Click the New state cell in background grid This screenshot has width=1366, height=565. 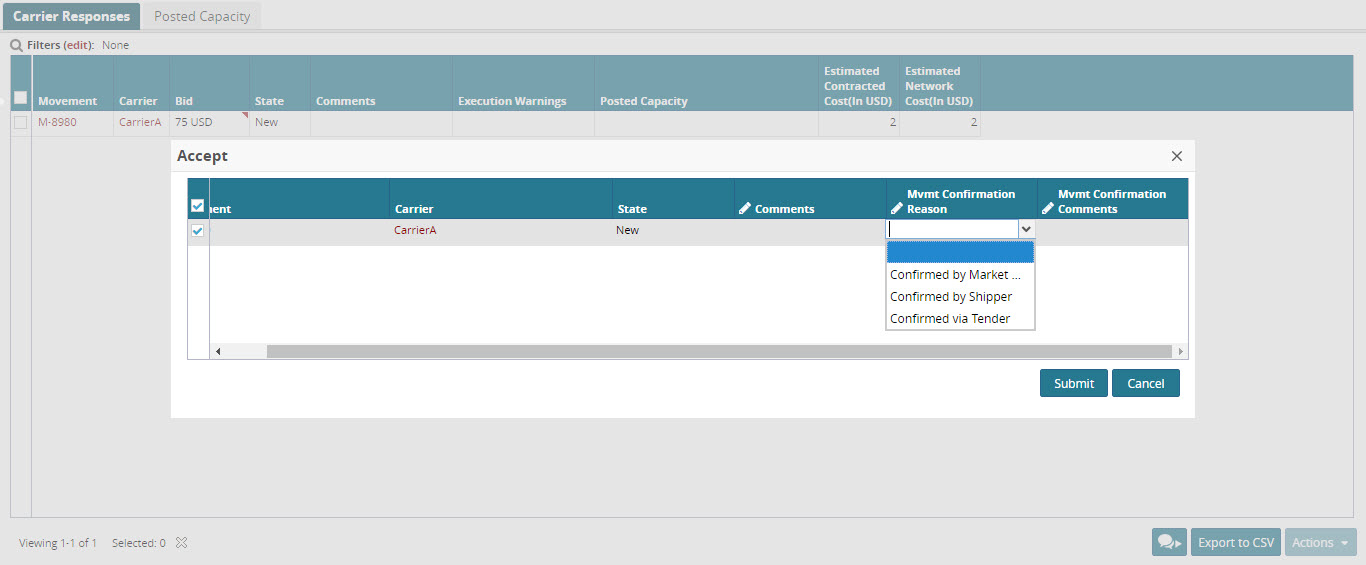280,122
